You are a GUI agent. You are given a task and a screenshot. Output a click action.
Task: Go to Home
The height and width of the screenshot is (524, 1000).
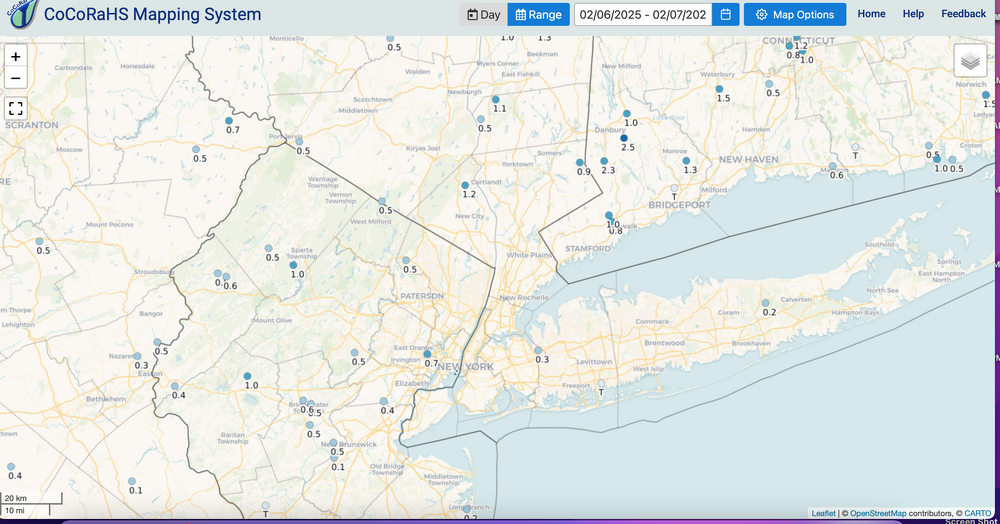[x=871, y=14]
